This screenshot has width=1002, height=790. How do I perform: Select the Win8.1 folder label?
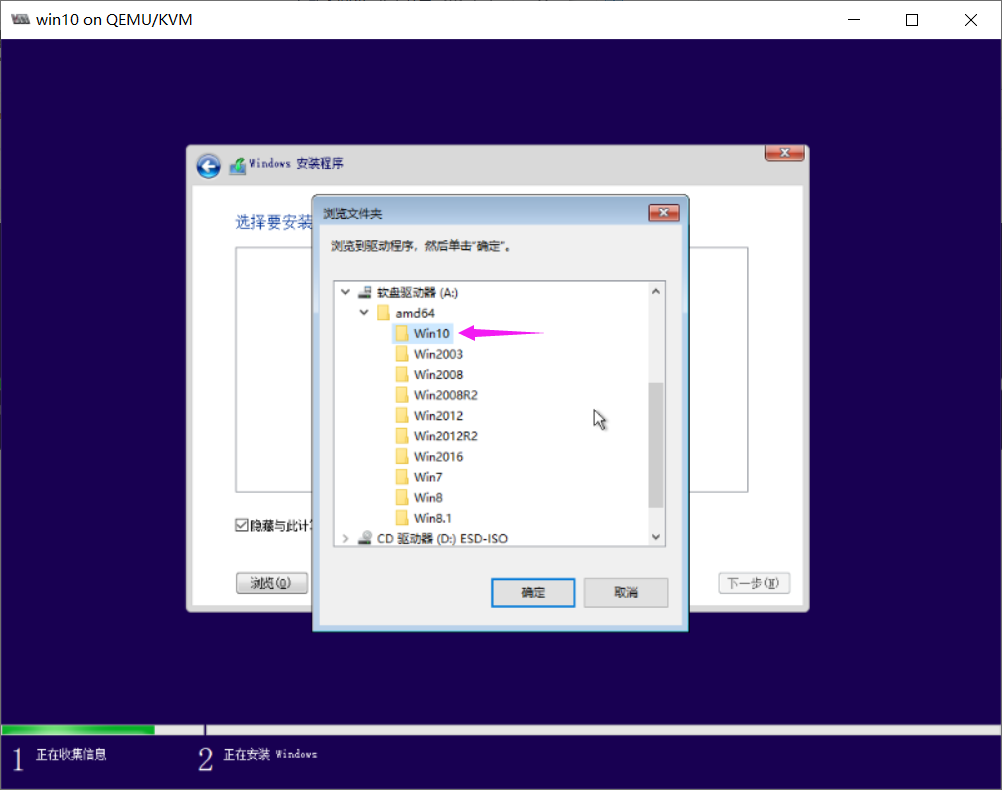(x=432, y=518)
